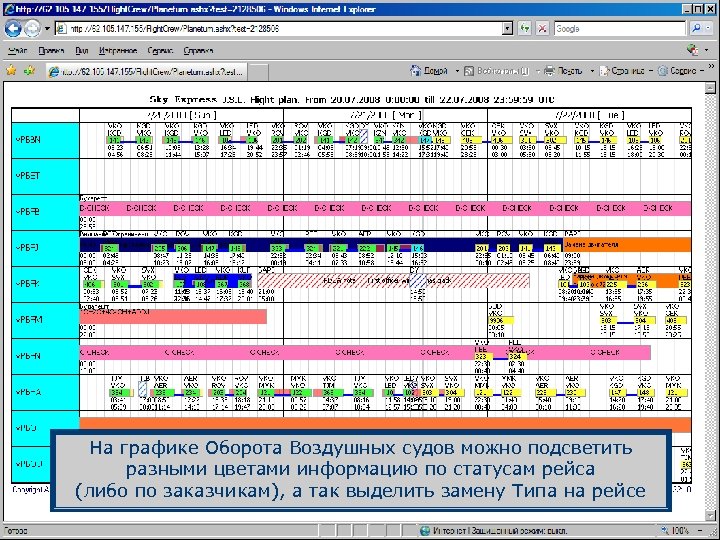Click the red hatched block in the VPBFK row
The height and width of the screenshot is (540, 720).
pos(393,281)
